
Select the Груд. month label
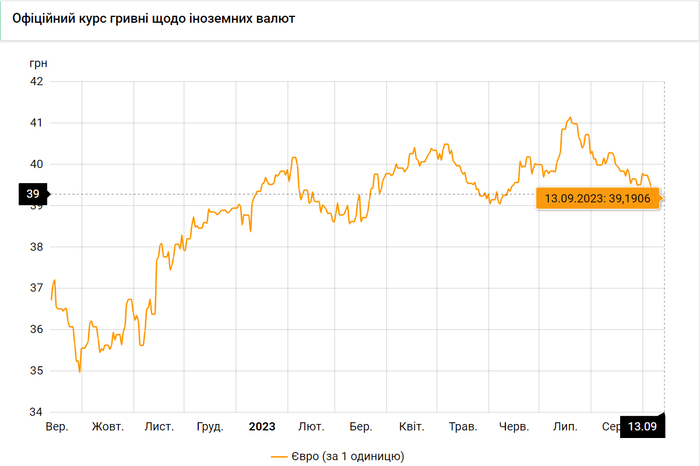click(x=210, y=427)
